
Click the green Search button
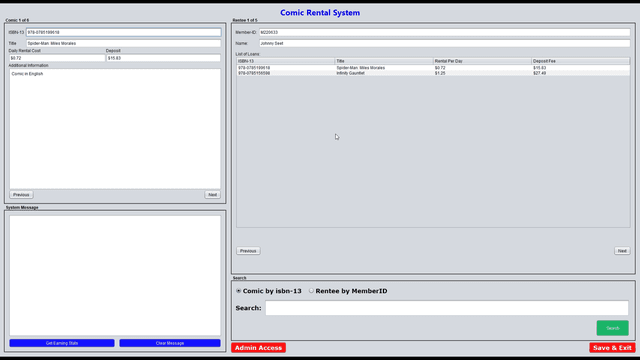click(x=612, y=328)
